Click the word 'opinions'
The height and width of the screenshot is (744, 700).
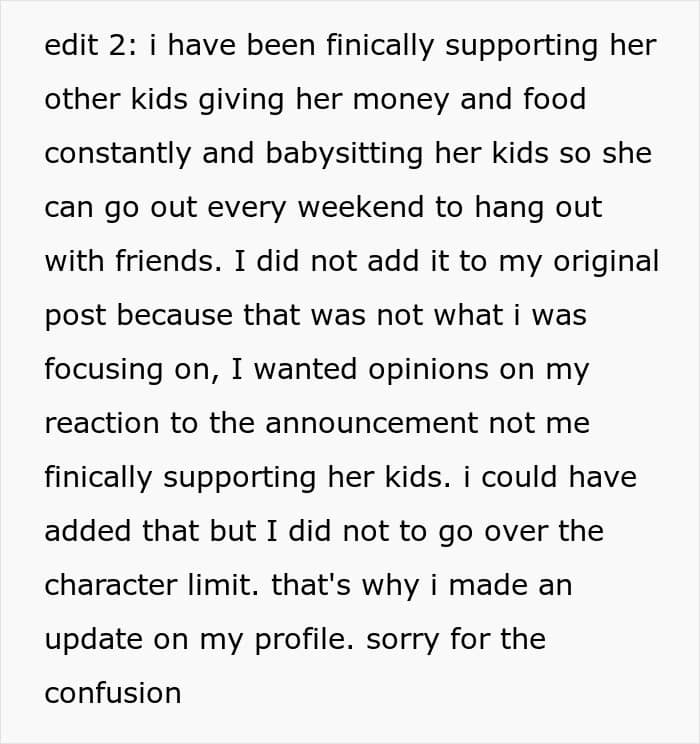(428, 372)
